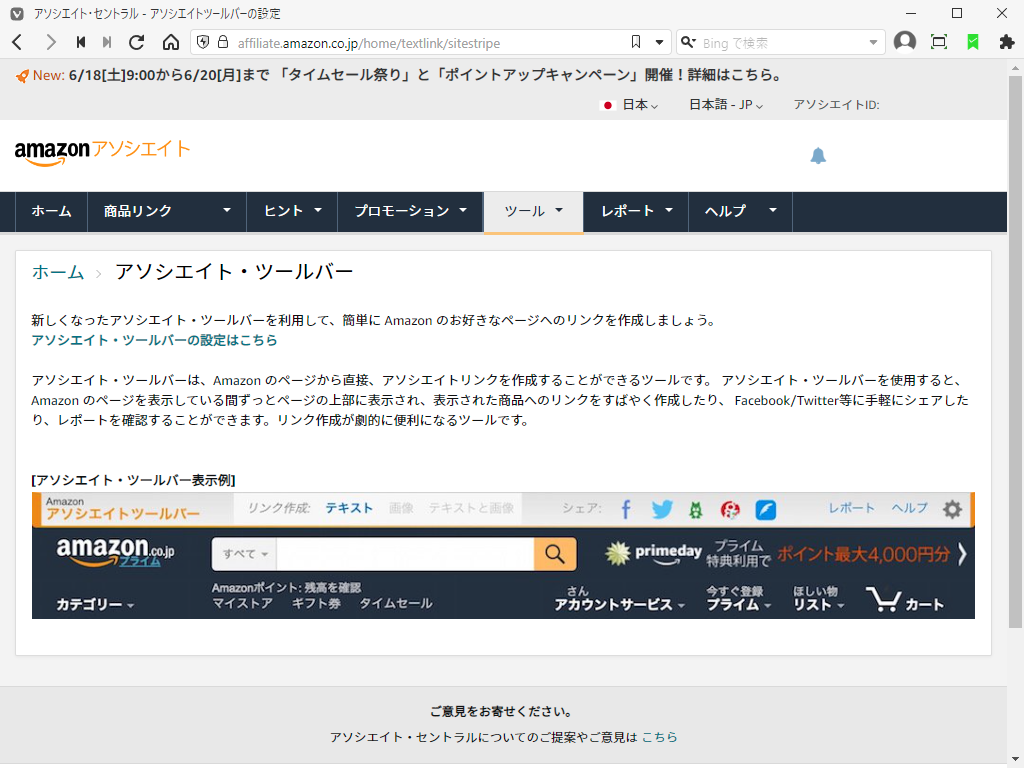The width and height of the screenshot is (1024, 768).
Task: Focus the Bing search field
Action: point(780,43)
